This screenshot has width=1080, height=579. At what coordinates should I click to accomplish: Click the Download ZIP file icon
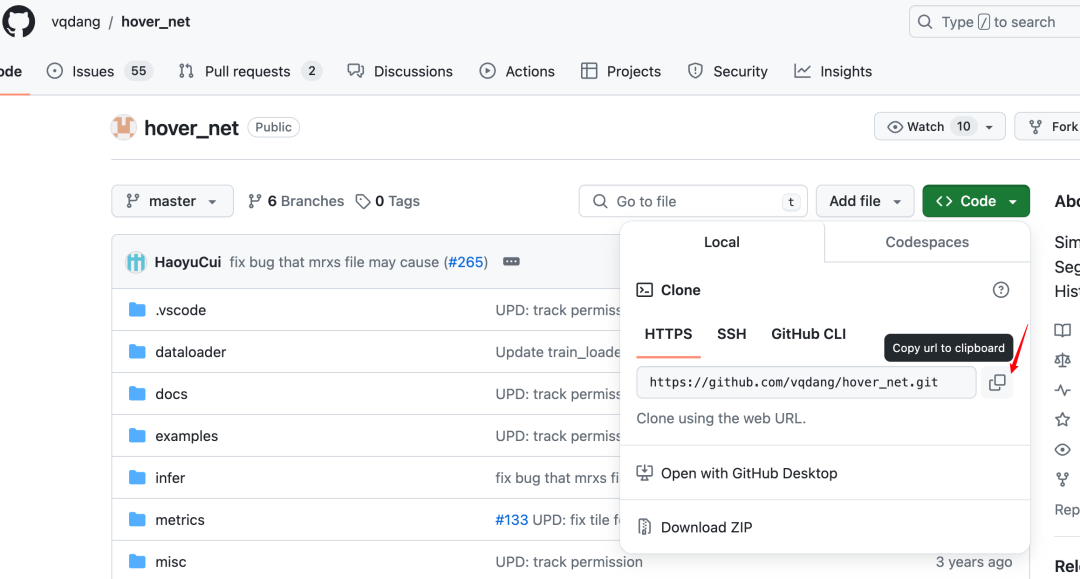click(x=645, y=527)
